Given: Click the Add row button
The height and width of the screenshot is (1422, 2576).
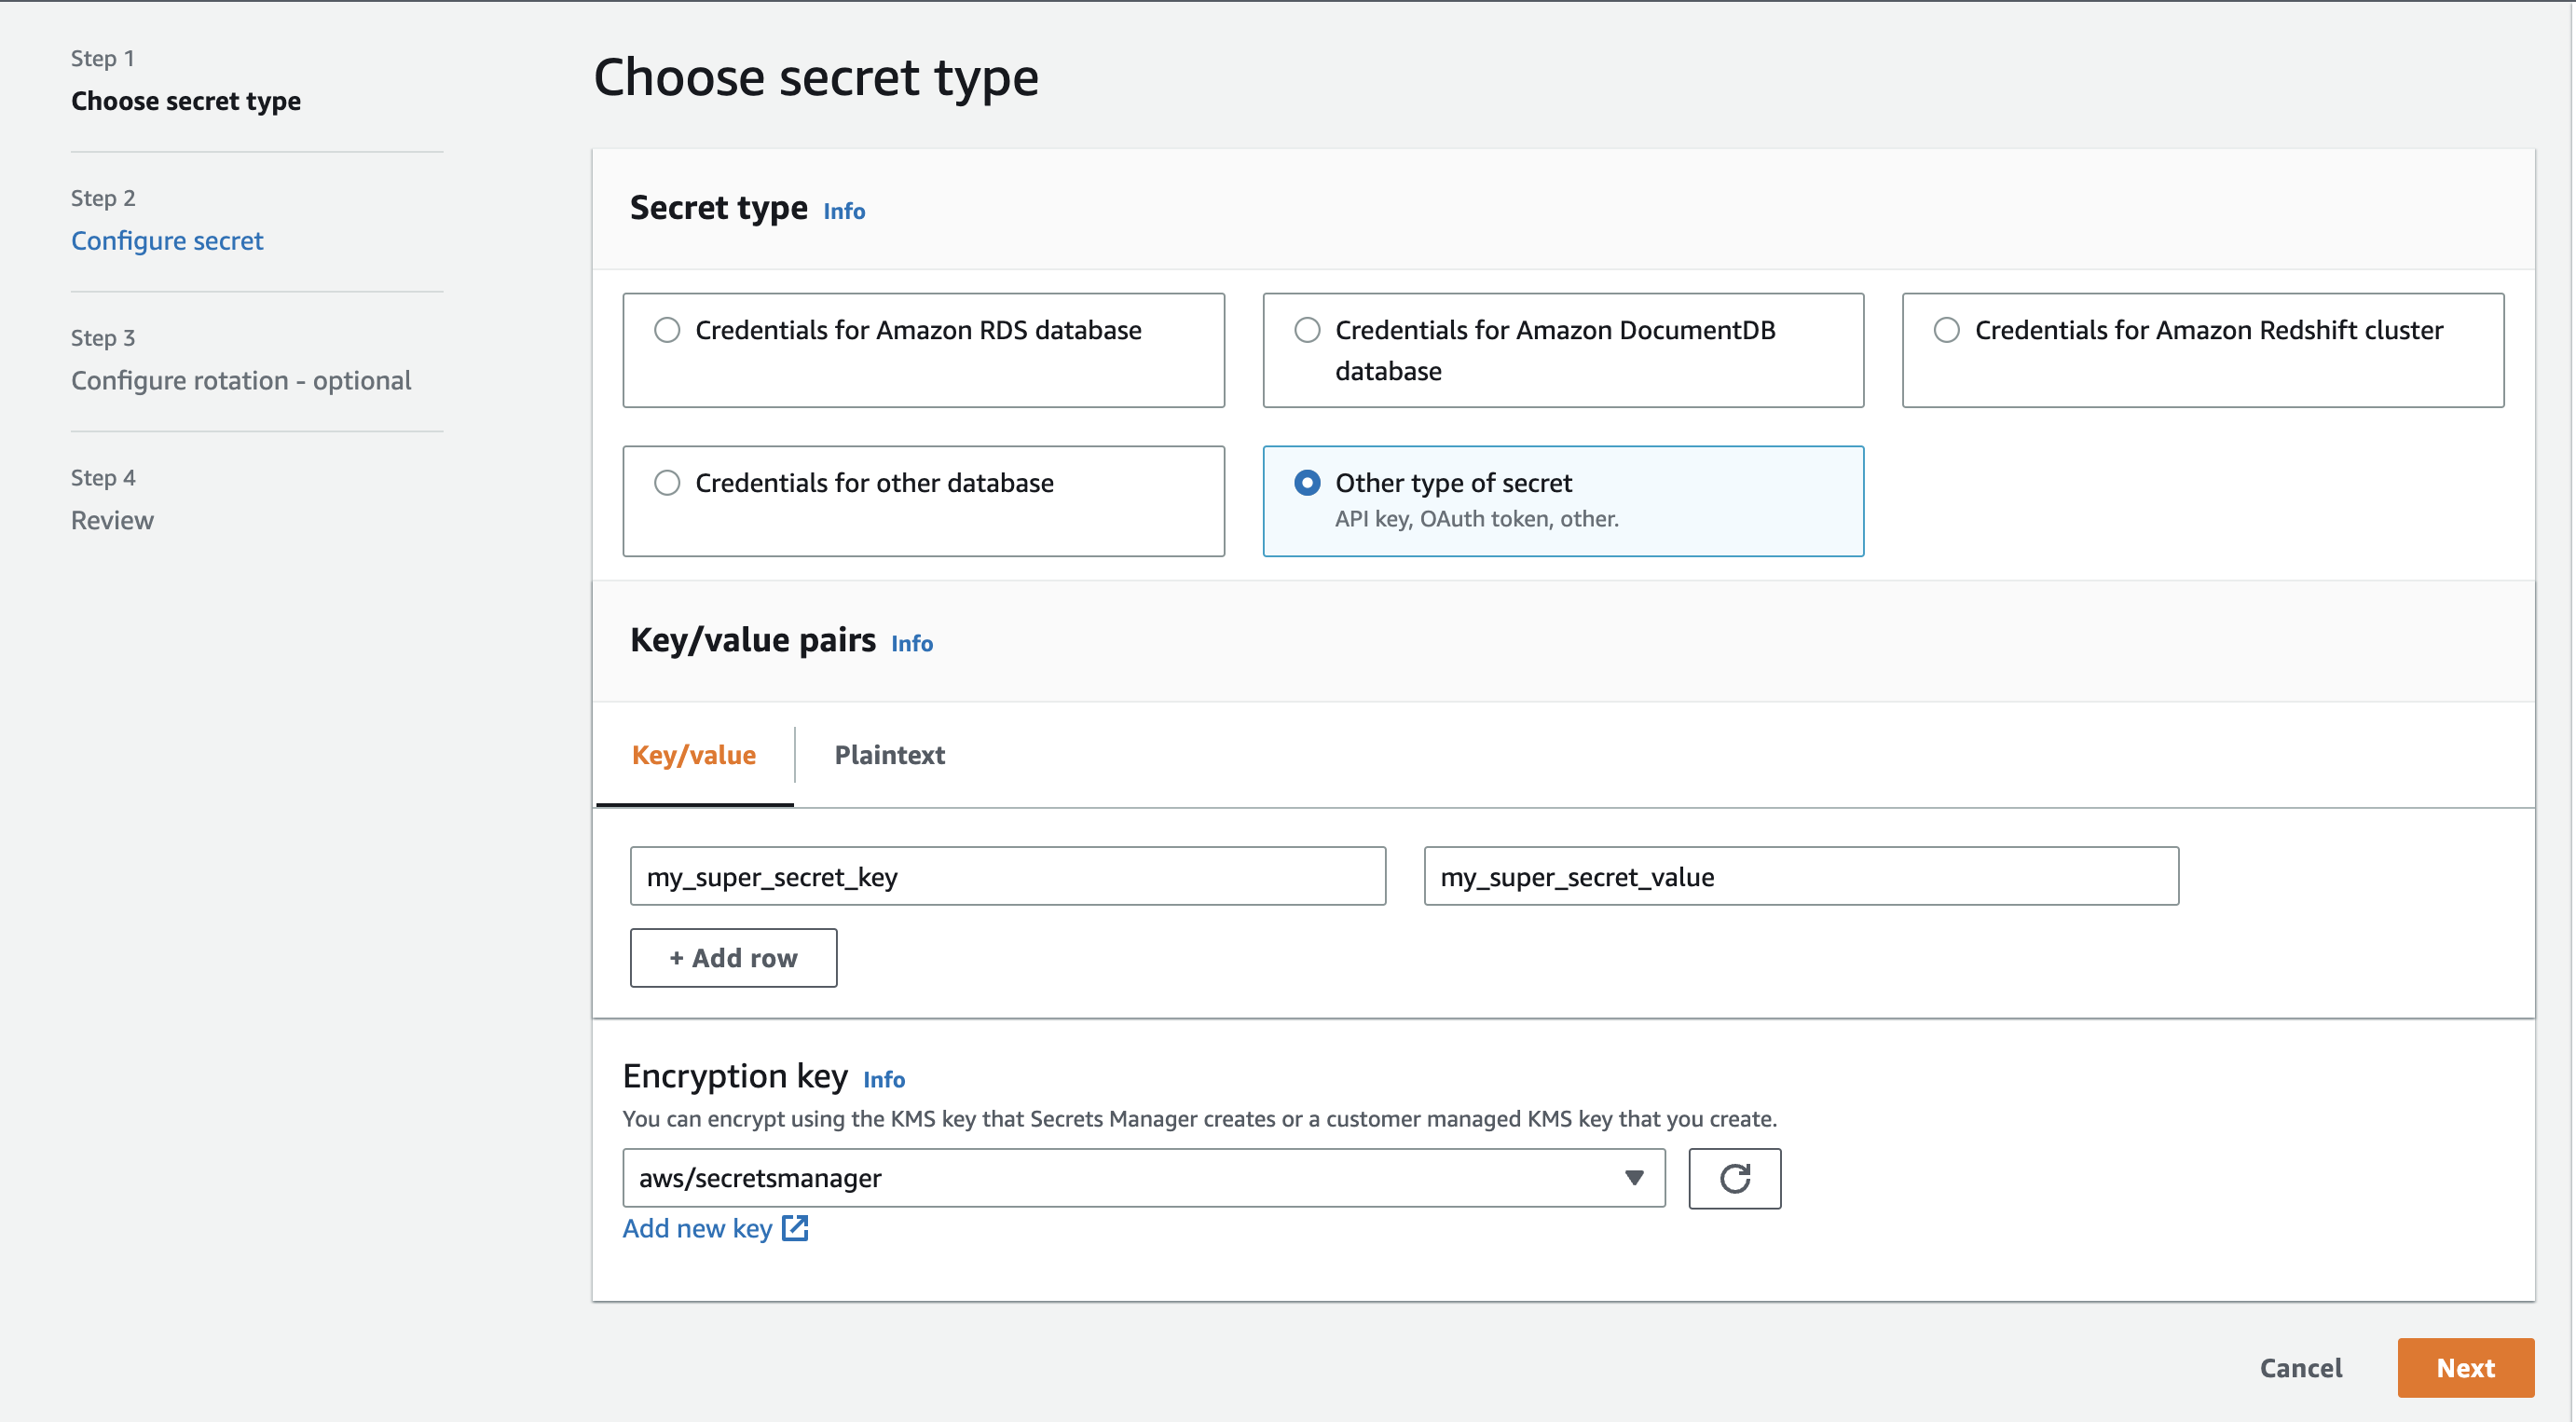Looking at the screenshot, I should [x=732, y=958].
